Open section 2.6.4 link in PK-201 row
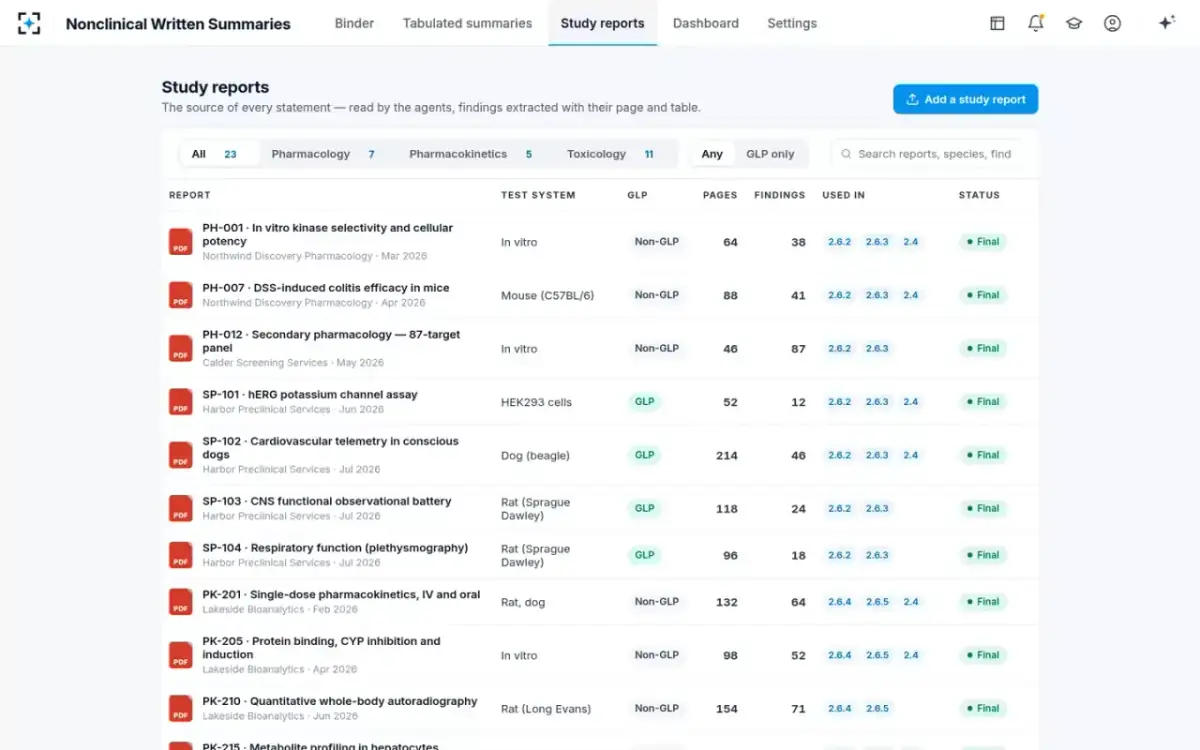 tap(840, 602)
